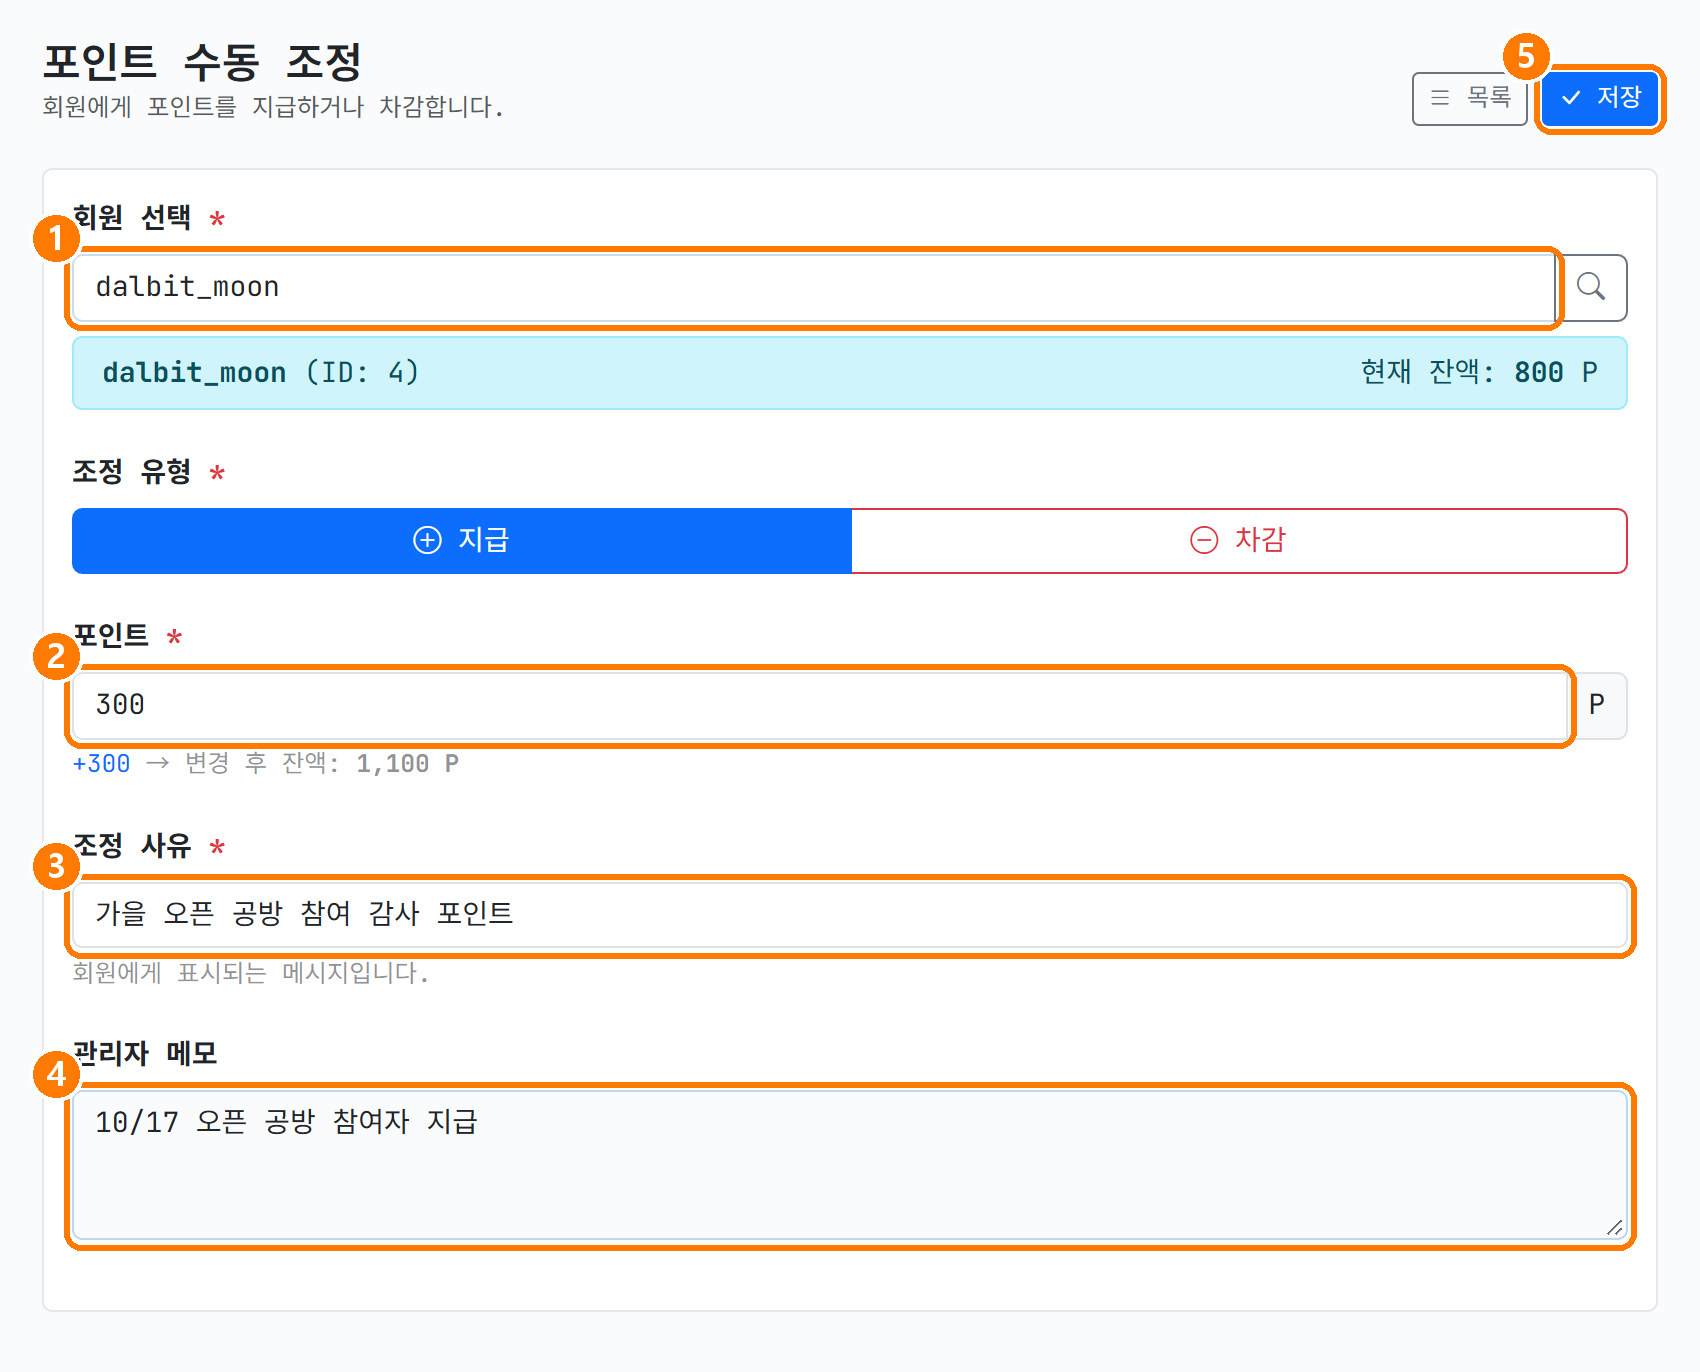Click the 저장 save button

point(1600,98)
